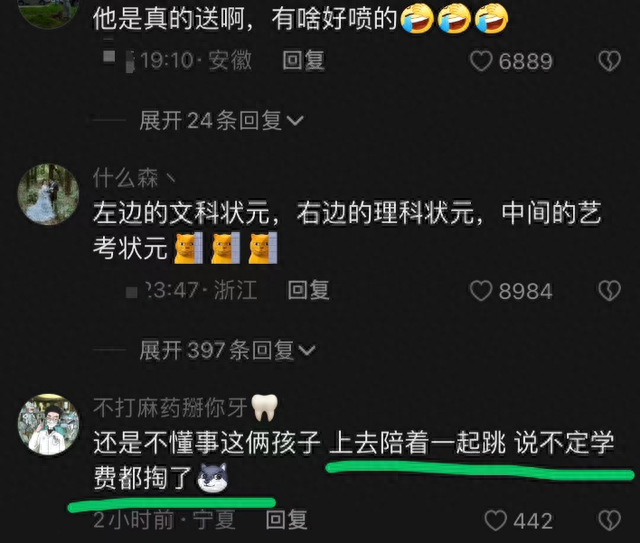Open 不打麻药掰你牙 user avatar
This screenshot has height=543, width=640.
tap(48, 424)
